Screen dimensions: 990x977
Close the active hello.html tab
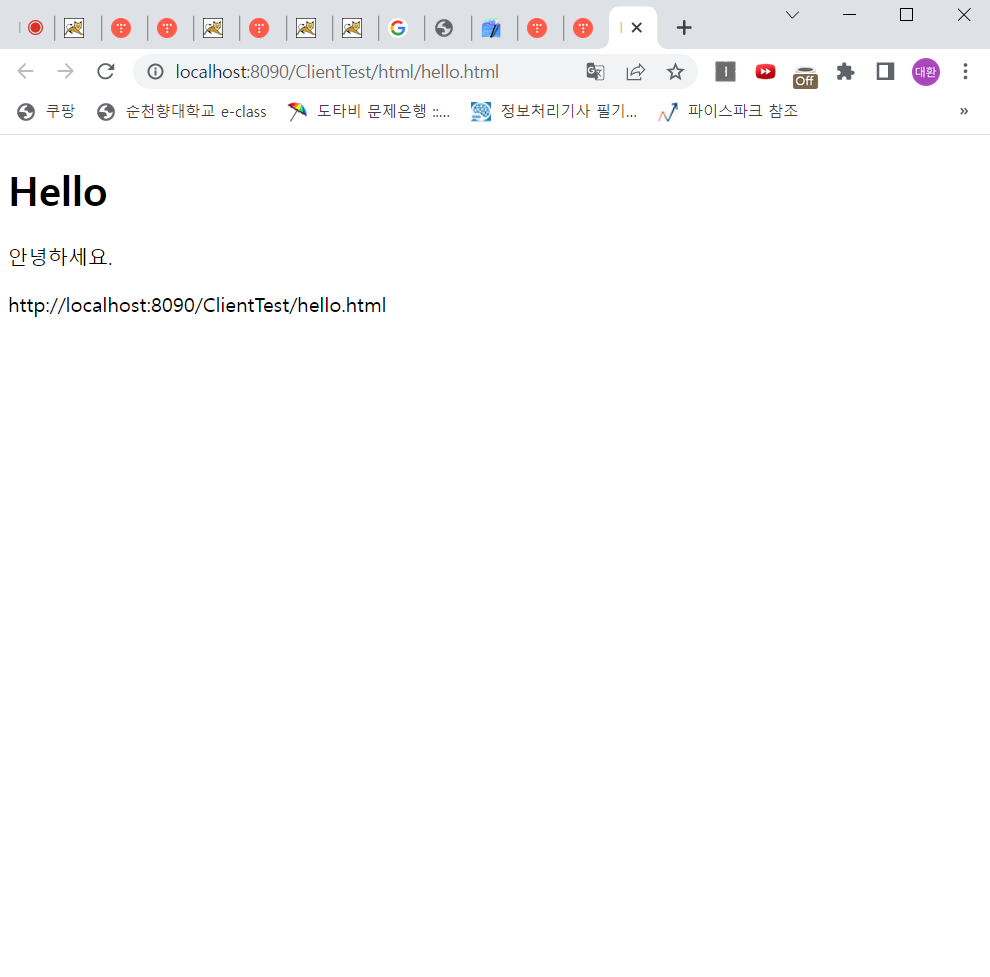pos(636,28)
